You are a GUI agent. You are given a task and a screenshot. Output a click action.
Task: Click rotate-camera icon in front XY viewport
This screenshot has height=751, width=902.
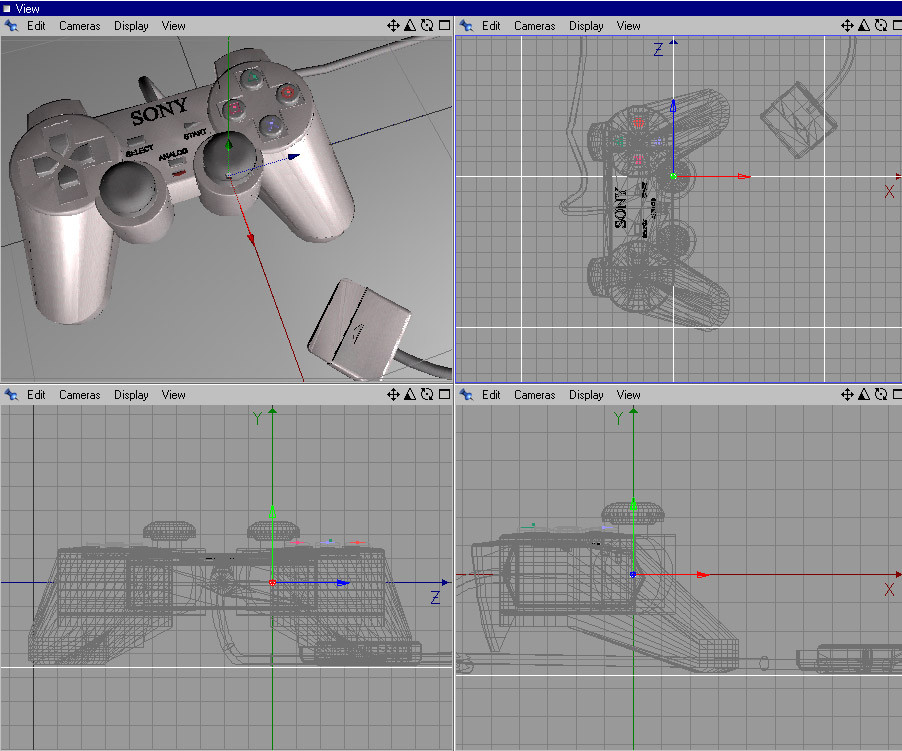(881, 394)
